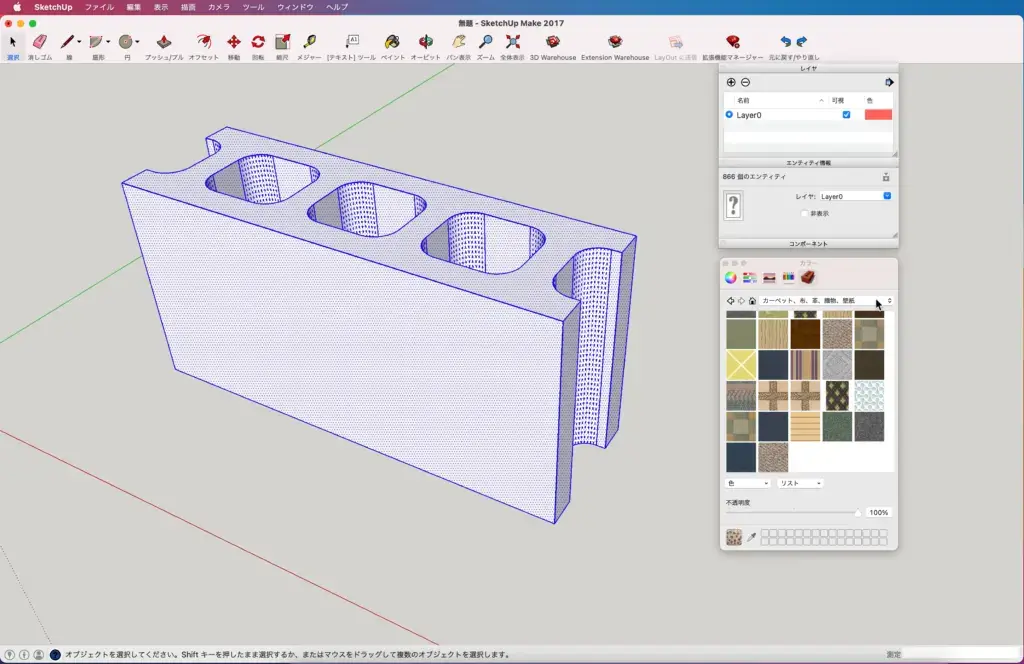
Task: Open the 表示 (View) menu
Action: click(x=161, y=7)
